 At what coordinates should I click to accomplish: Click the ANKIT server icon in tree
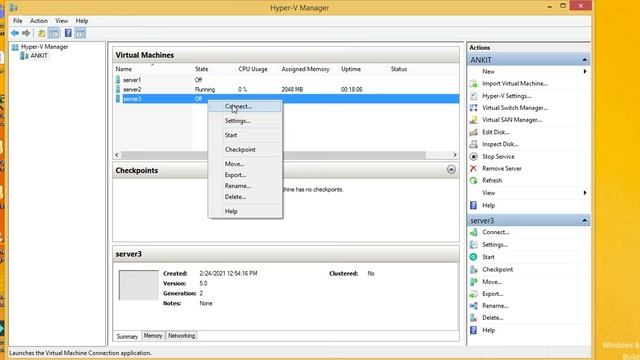click(24, 56)
